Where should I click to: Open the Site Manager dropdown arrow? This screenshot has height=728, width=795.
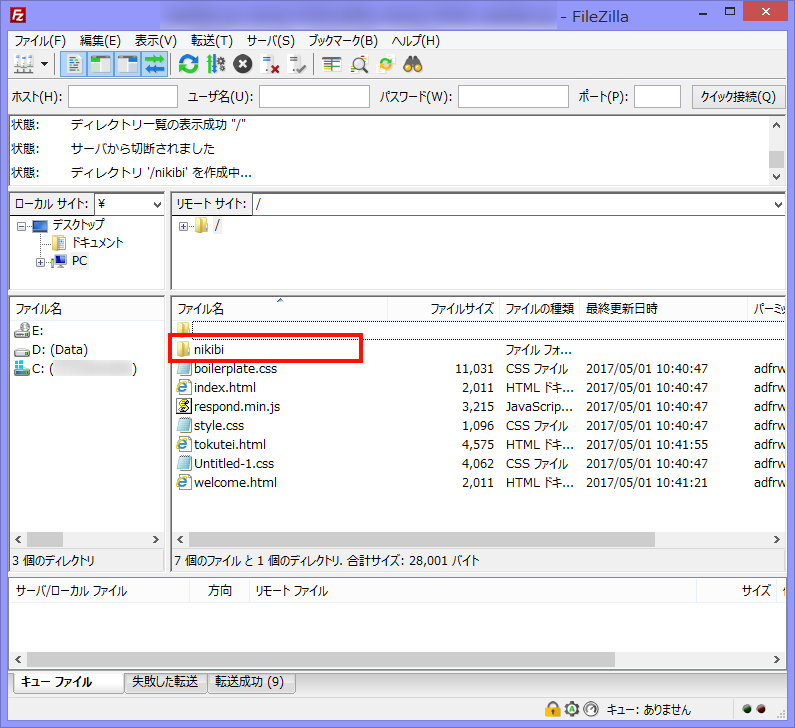pyautogui.click(x=45, y=64)
